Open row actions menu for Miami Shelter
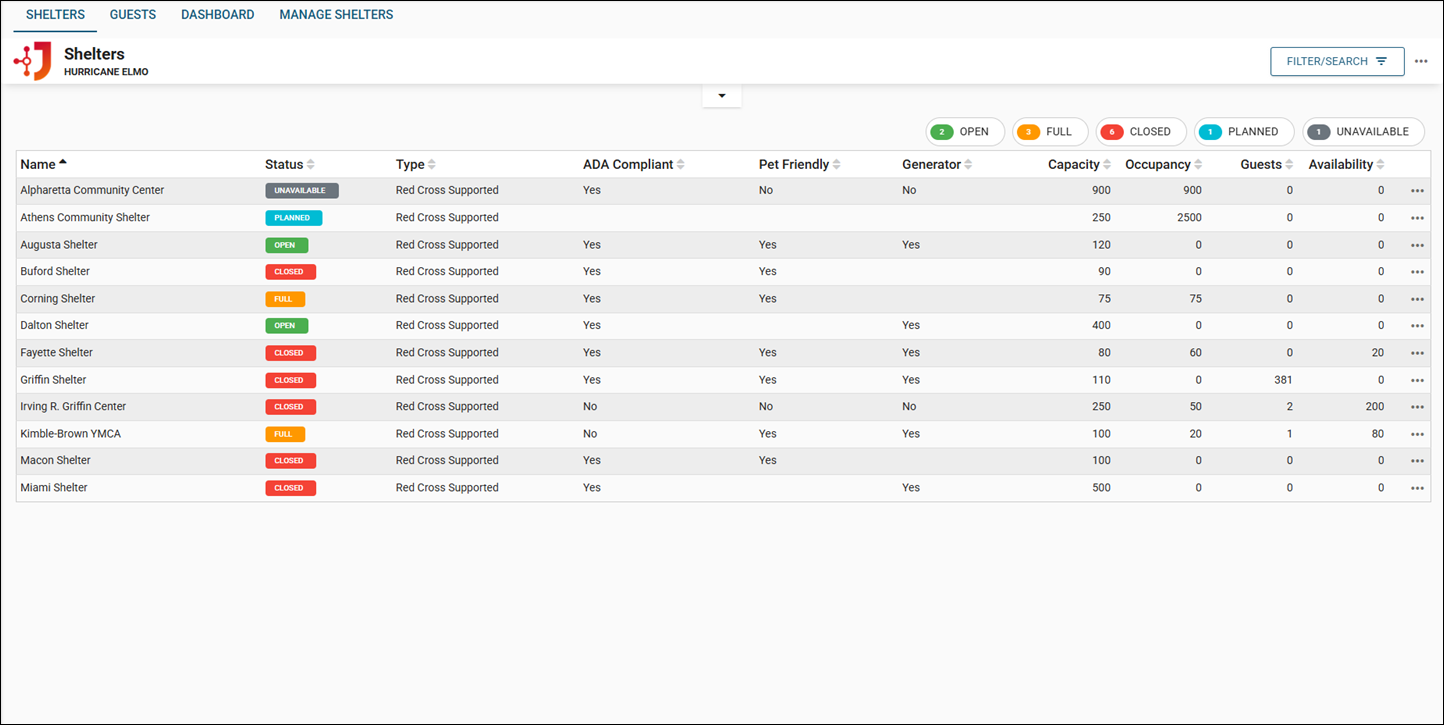1444x725 pixels. coord(1417,489)
